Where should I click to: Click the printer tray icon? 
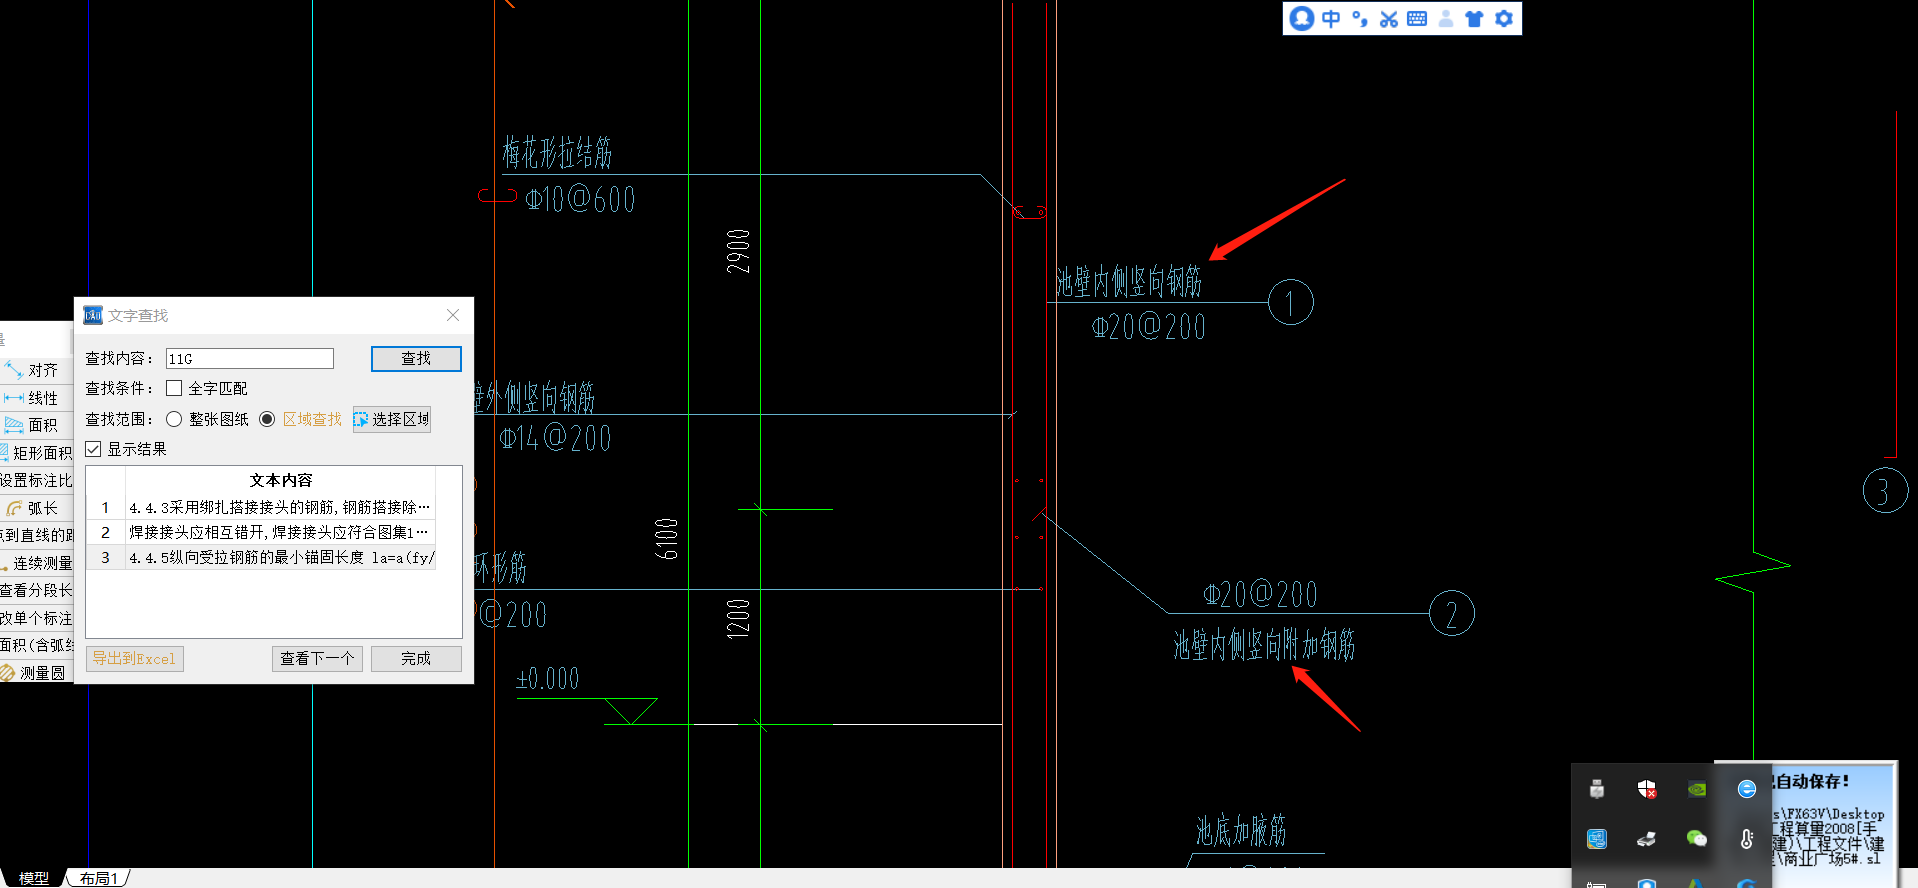[1647, 839]
